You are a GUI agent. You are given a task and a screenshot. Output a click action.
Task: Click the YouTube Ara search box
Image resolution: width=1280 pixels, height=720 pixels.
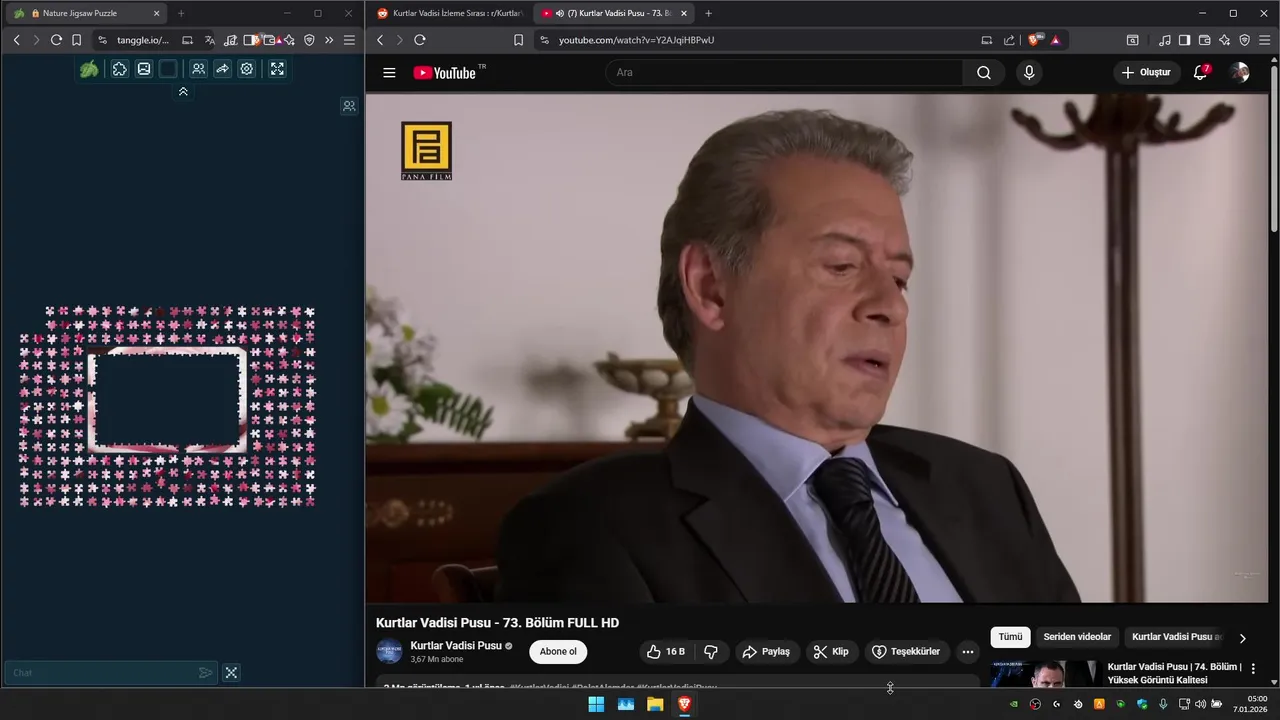pos(784,72)
